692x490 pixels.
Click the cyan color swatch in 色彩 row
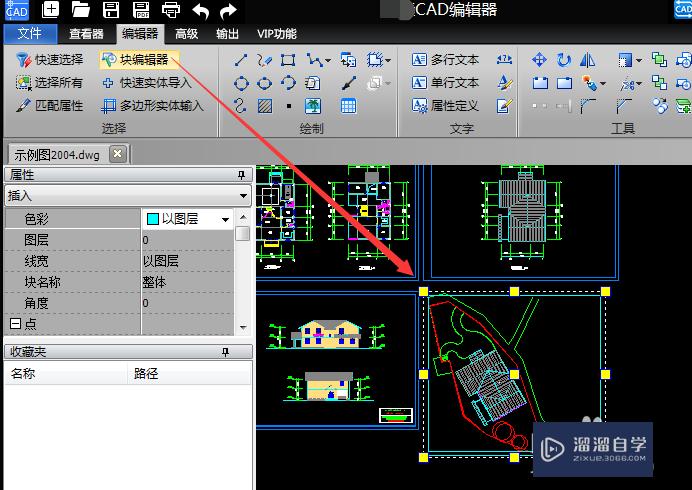coord(152,219)
